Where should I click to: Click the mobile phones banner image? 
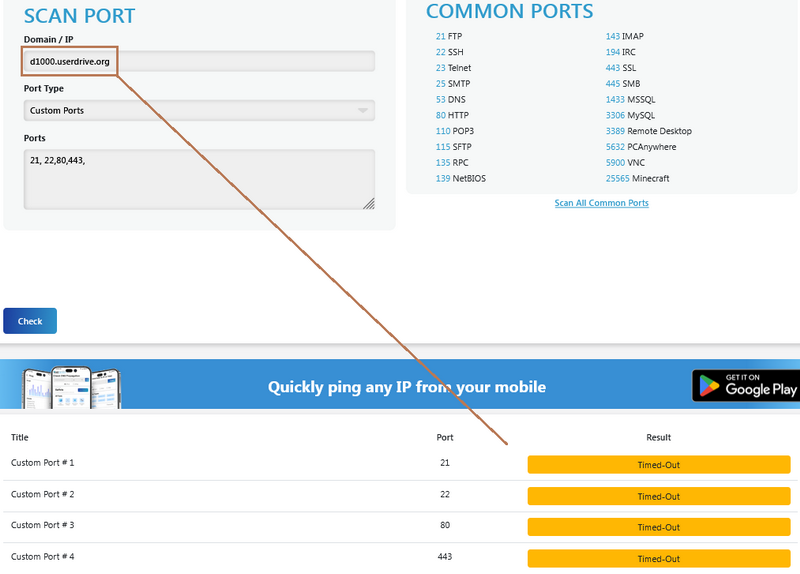tap(71, 387)
